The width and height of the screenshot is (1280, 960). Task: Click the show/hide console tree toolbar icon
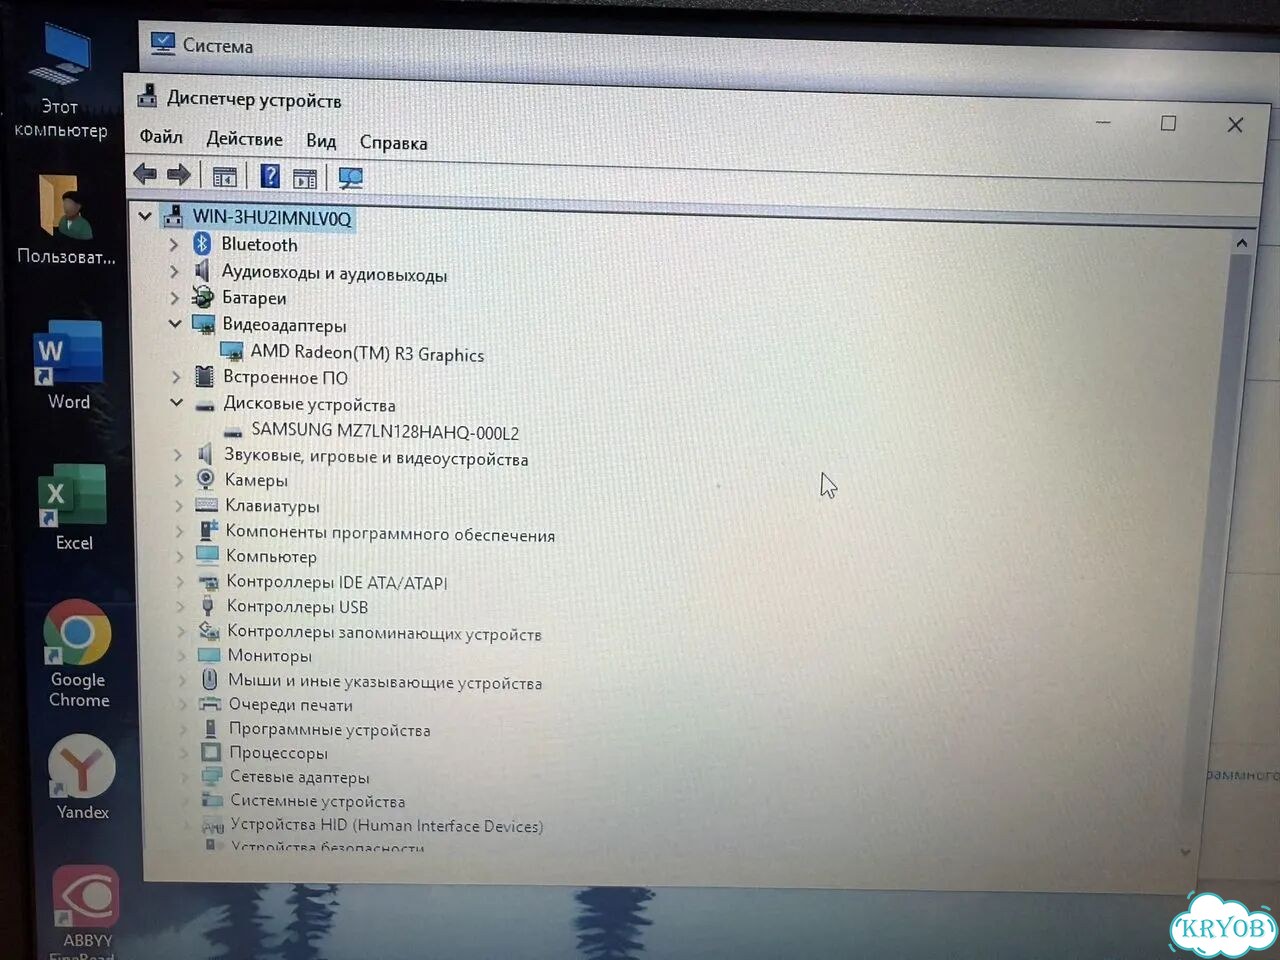click(225, 177)
